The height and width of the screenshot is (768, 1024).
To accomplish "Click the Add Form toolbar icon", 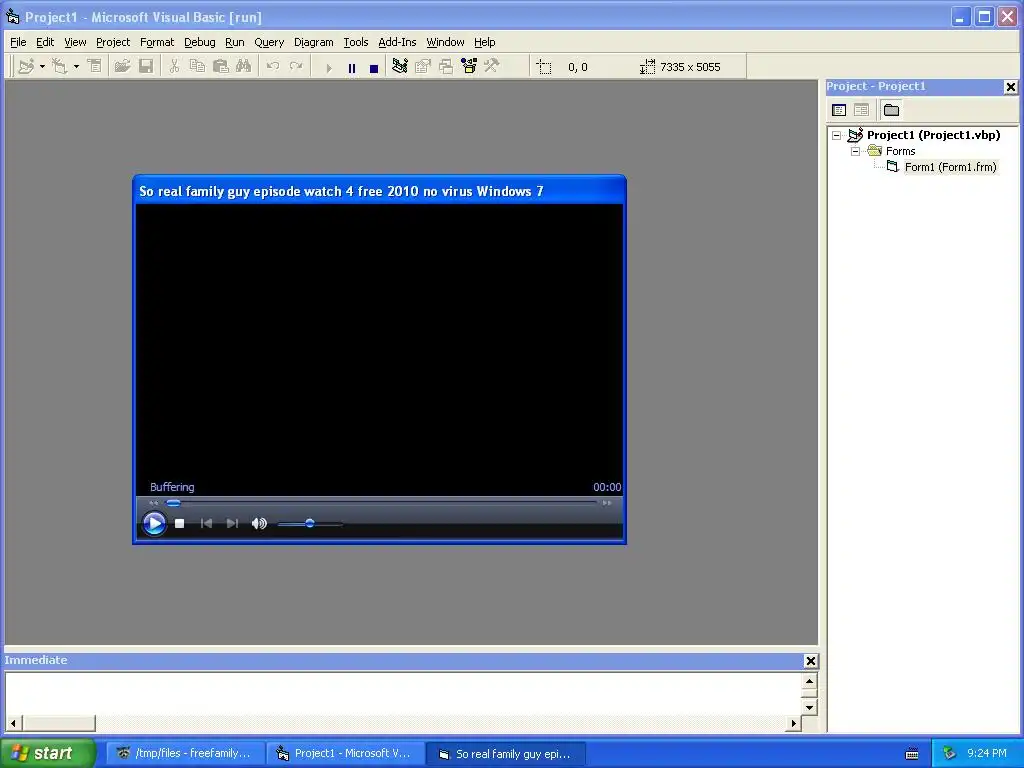I will 59,66.
